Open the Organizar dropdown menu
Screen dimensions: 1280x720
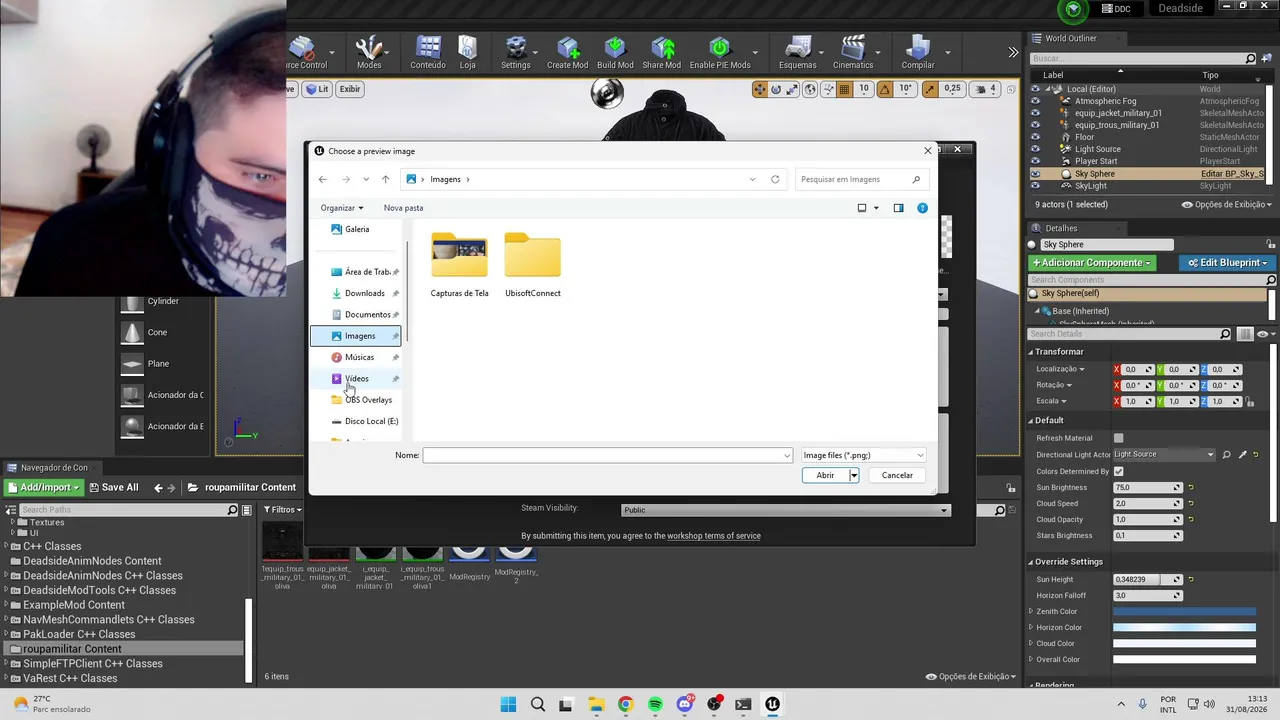(x=342, y=208)
